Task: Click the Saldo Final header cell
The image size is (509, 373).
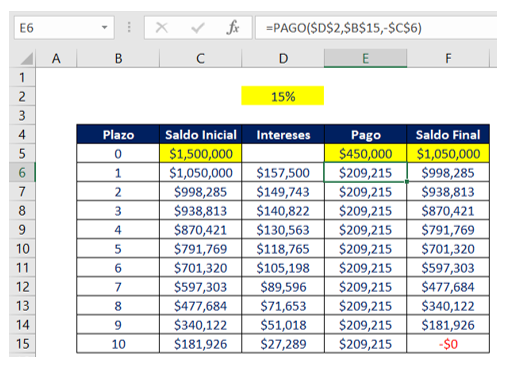Action: click(x=448, y=135)
